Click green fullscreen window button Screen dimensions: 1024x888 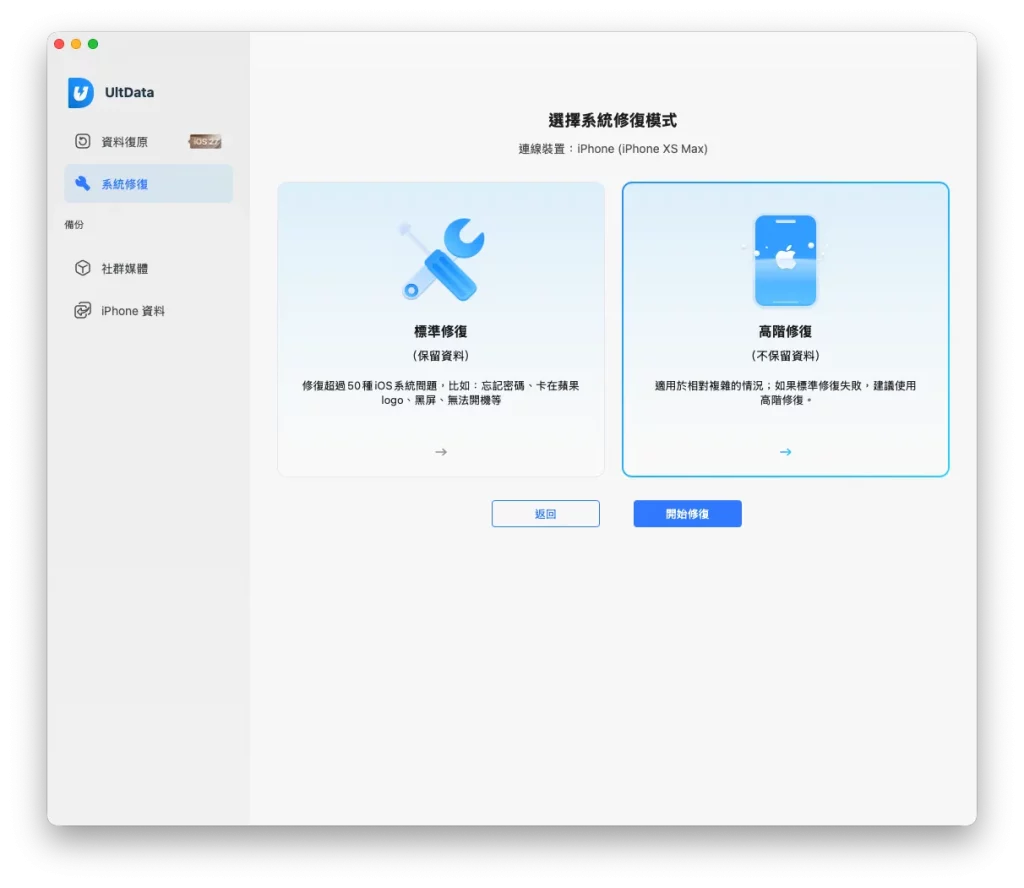[x=93, y=44]
